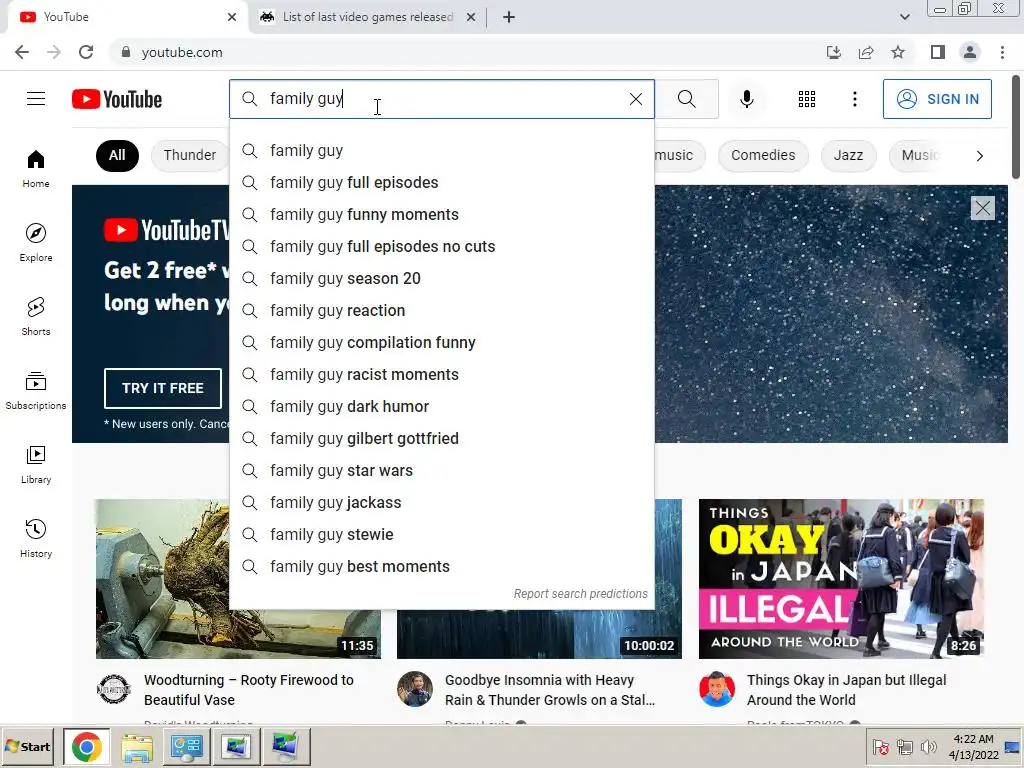This screenshot has width=1024, height=768.
Task: Open a new browser tab
Action: pyautogui.click(x=509, y=17)
